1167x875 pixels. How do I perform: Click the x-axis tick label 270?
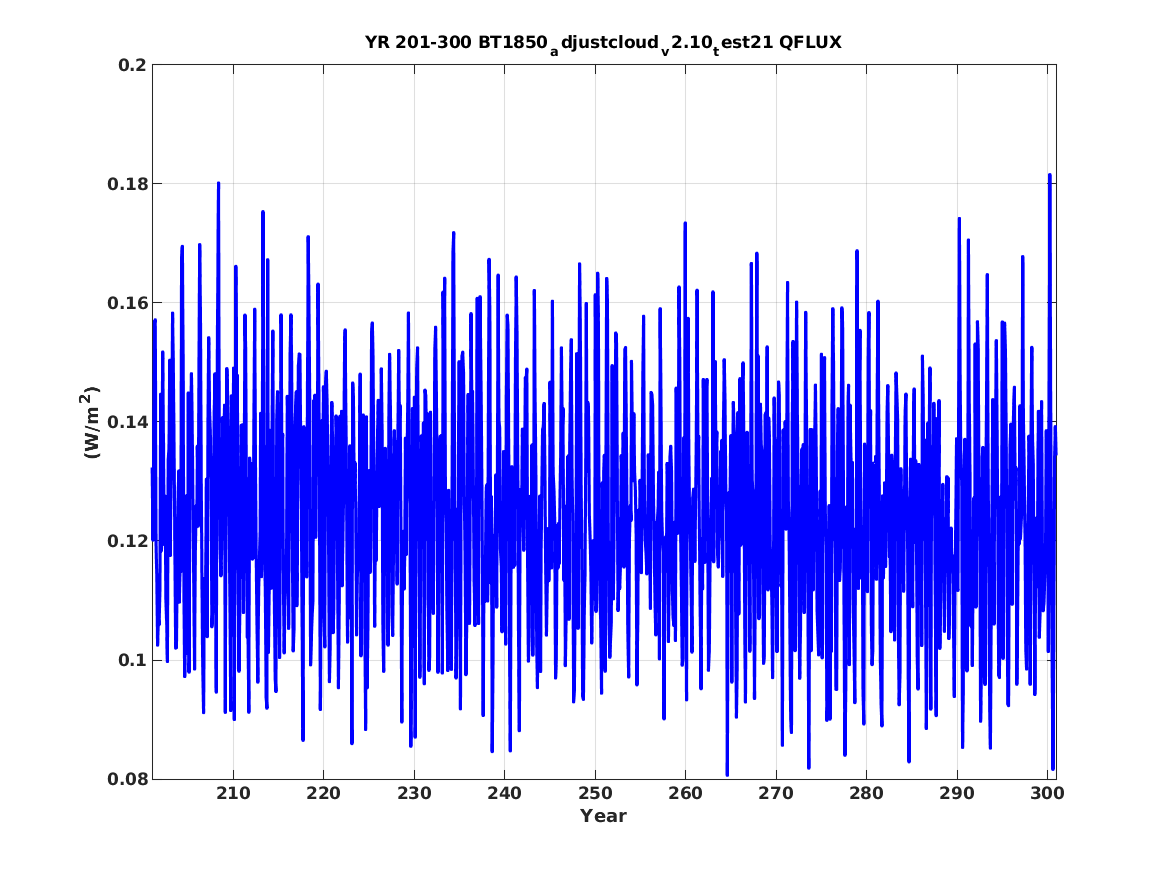(776, 793)
